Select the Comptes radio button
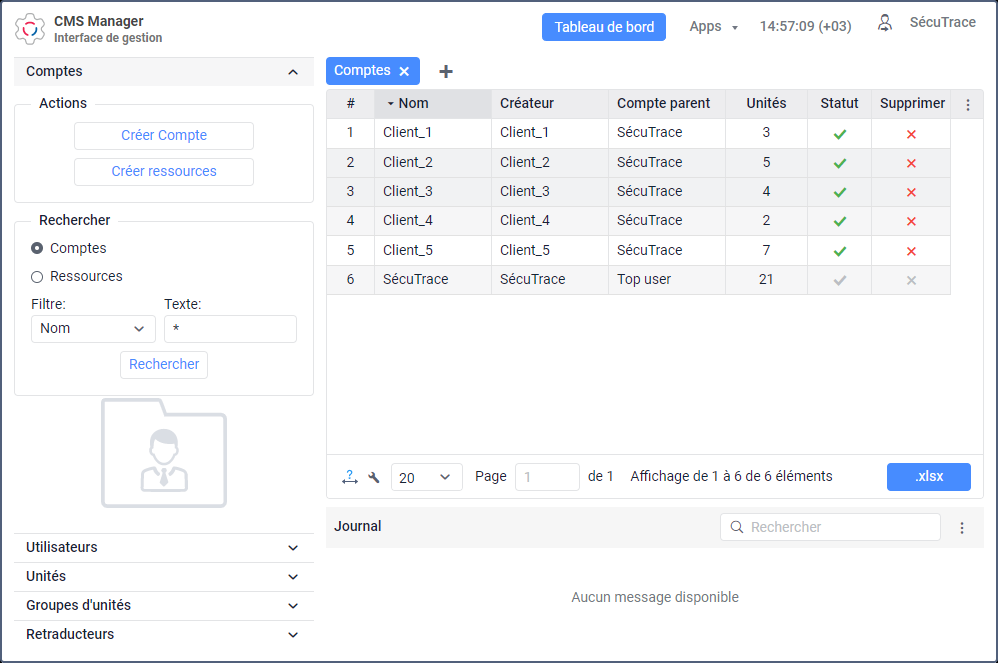 click(37, 248)
